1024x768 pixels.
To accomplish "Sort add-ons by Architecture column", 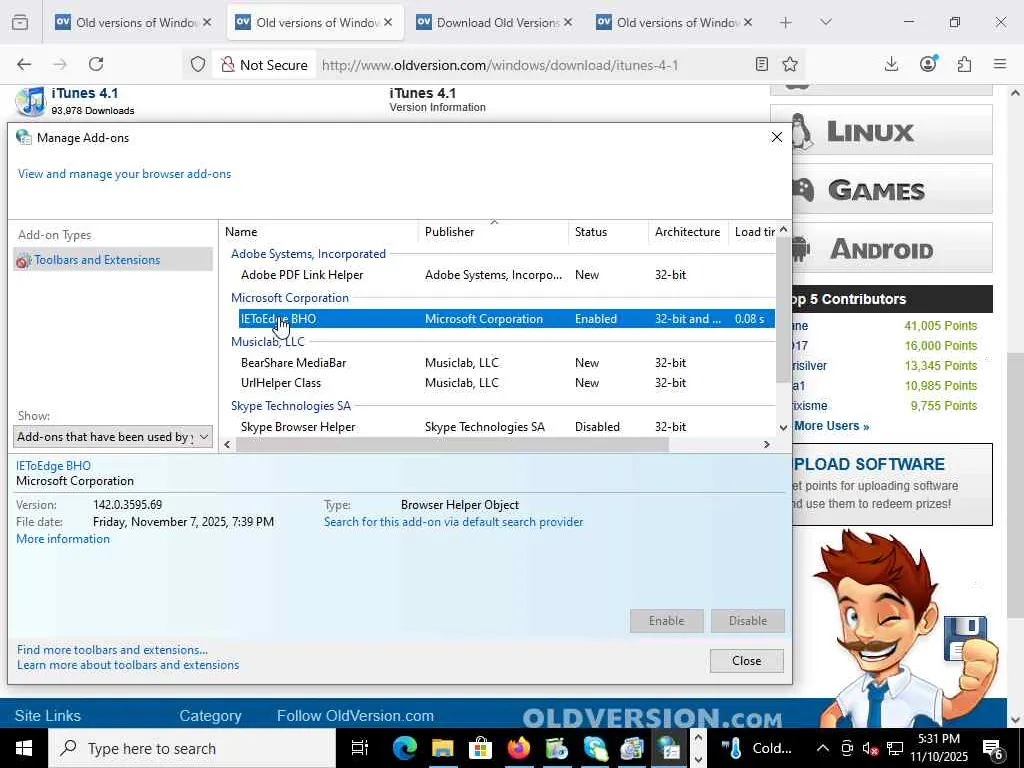I will [687, 232].
